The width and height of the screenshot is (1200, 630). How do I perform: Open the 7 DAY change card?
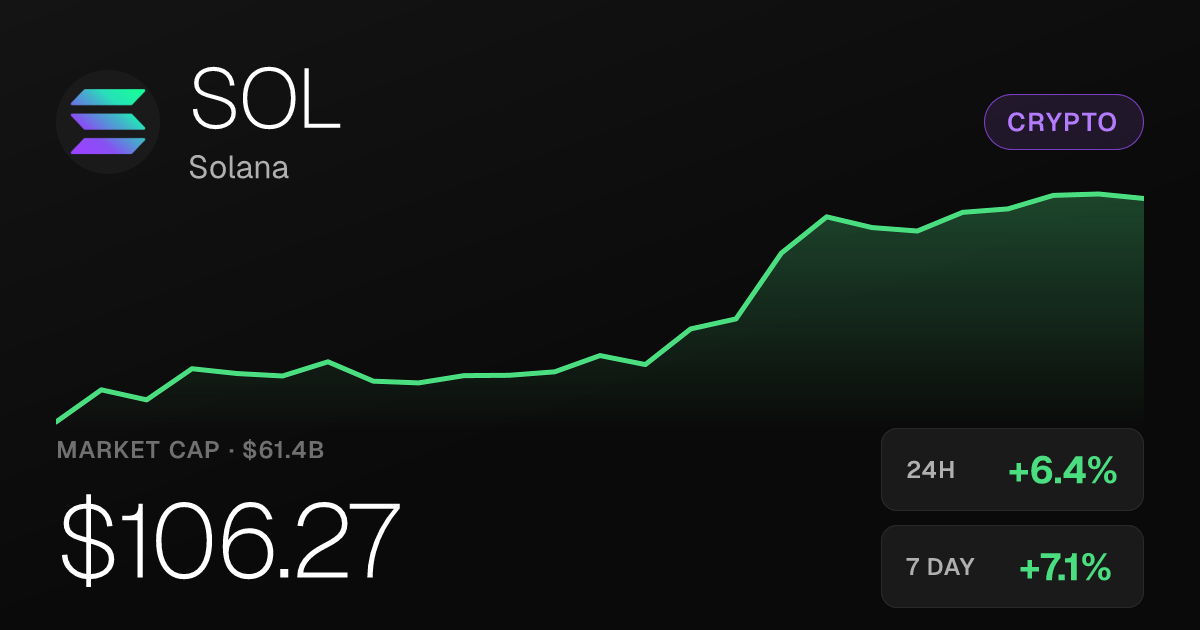coord(1012,567)
